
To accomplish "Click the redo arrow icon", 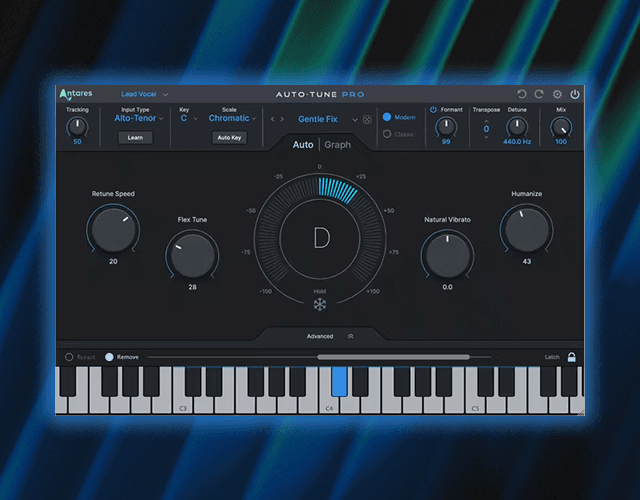I will [x=539, y=94].
